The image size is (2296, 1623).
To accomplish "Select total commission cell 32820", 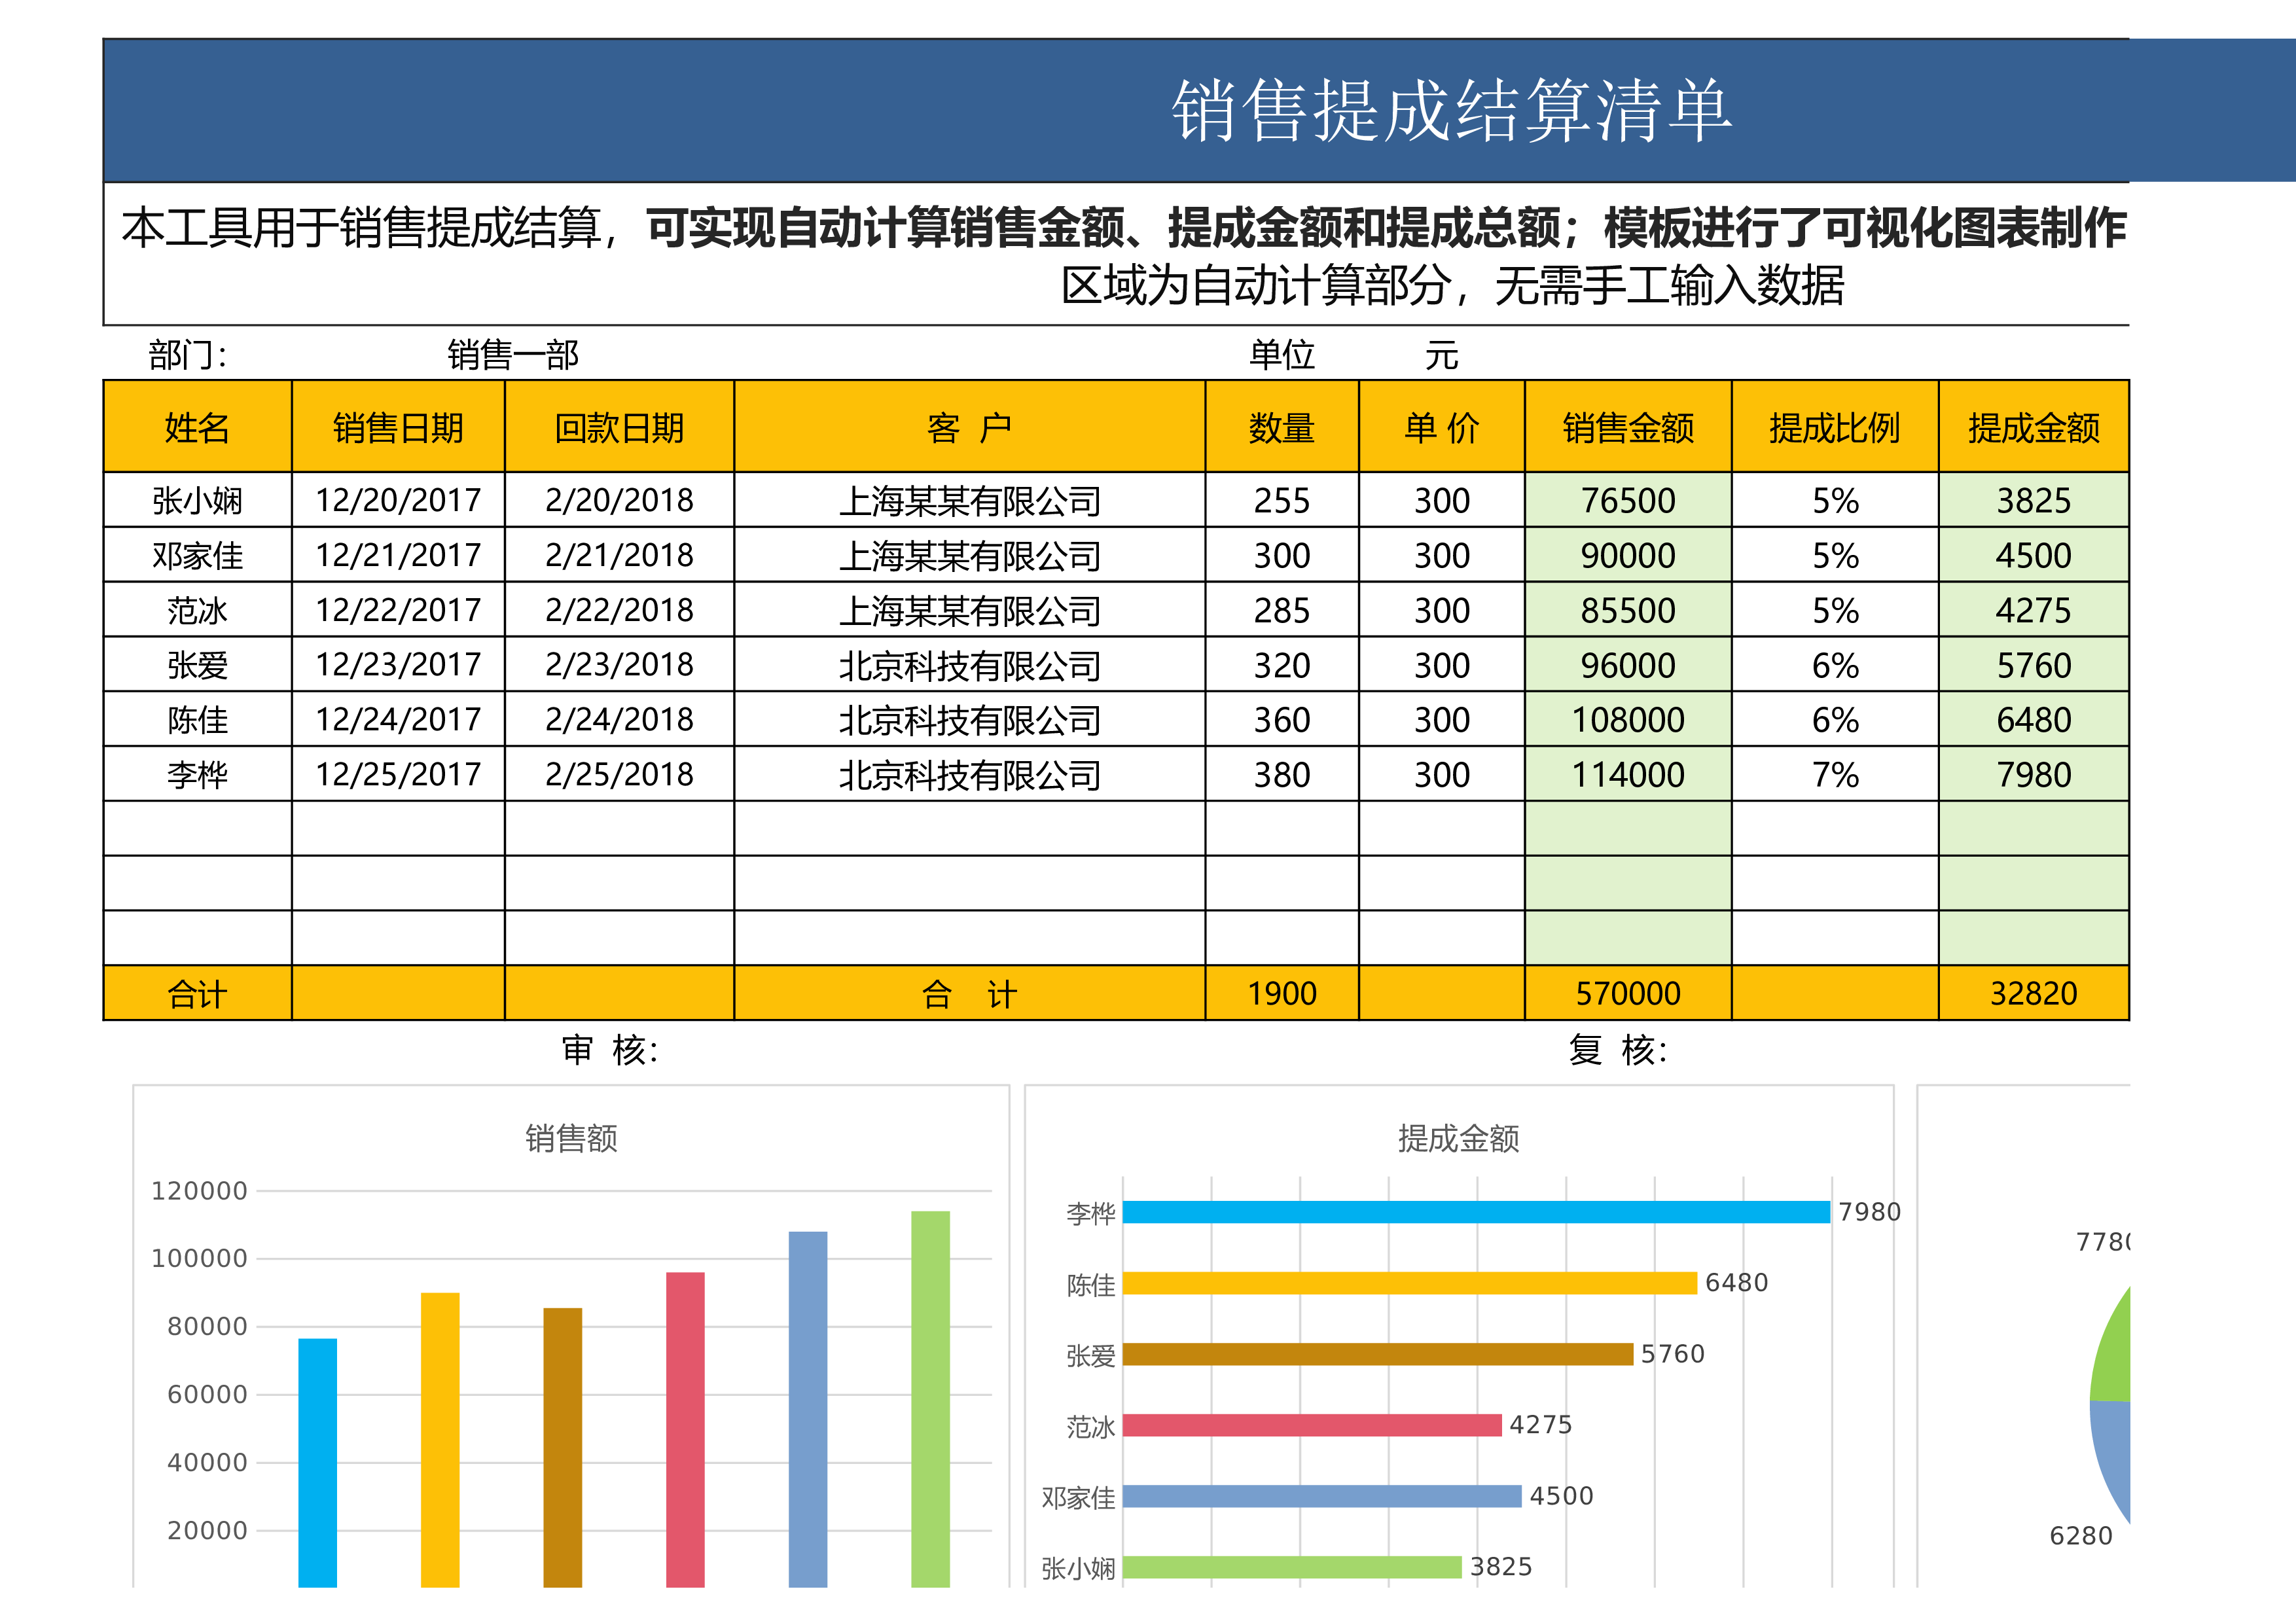I will tap(2033, 994).
